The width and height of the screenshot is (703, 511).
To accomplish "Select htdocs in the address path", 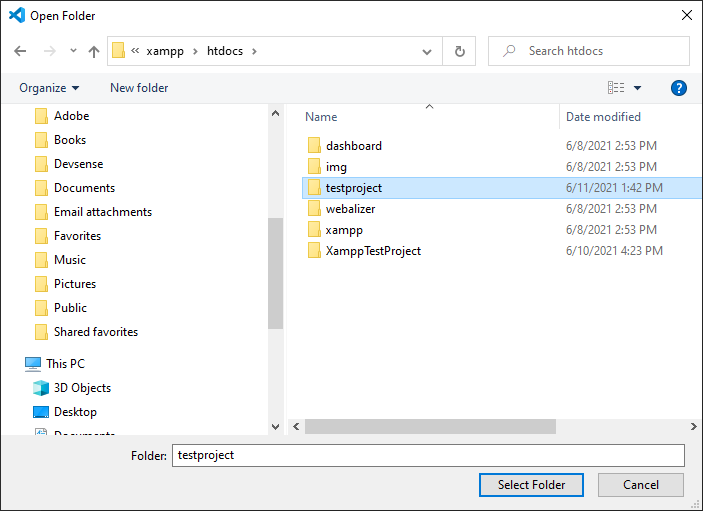I will pyautogui.click(x=225, y=51).
